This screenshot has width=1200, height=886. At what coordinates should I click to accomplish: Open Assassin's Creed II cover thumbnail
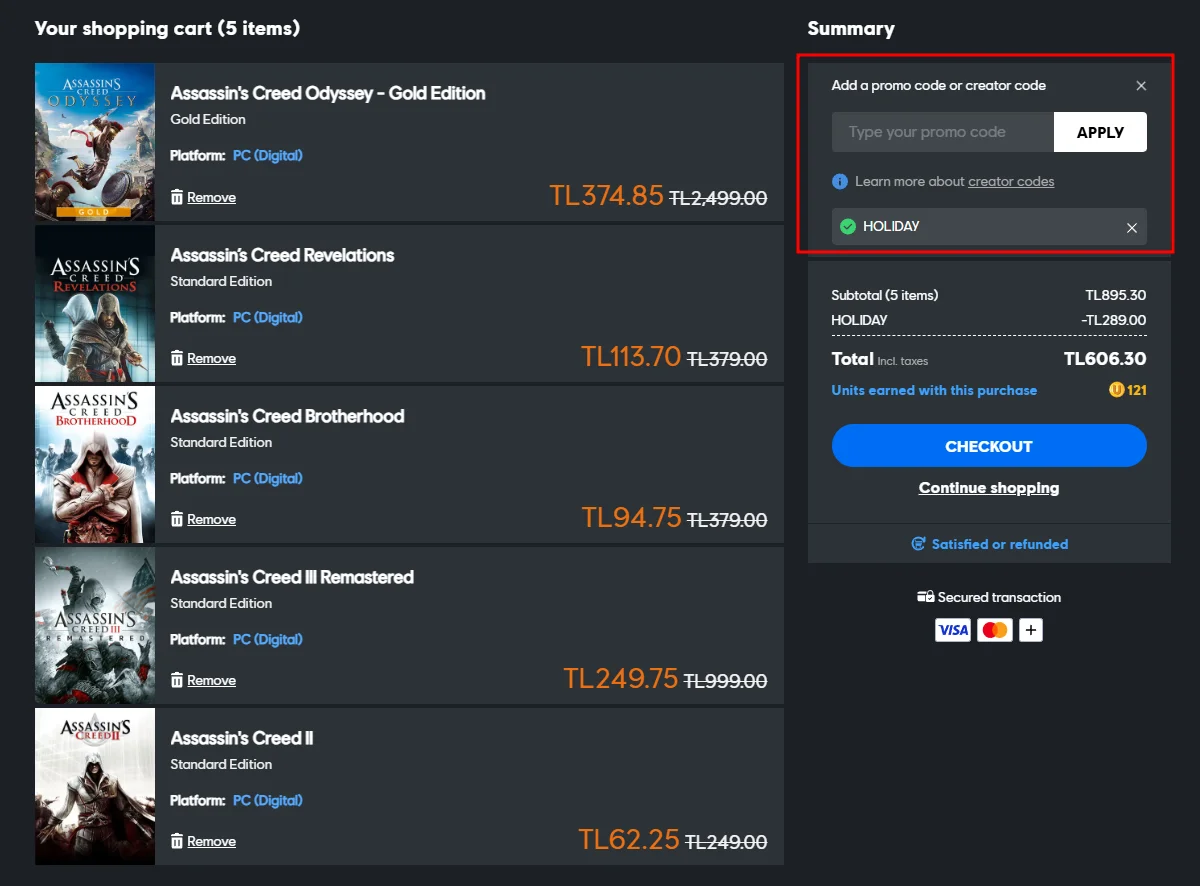point(95,786)
